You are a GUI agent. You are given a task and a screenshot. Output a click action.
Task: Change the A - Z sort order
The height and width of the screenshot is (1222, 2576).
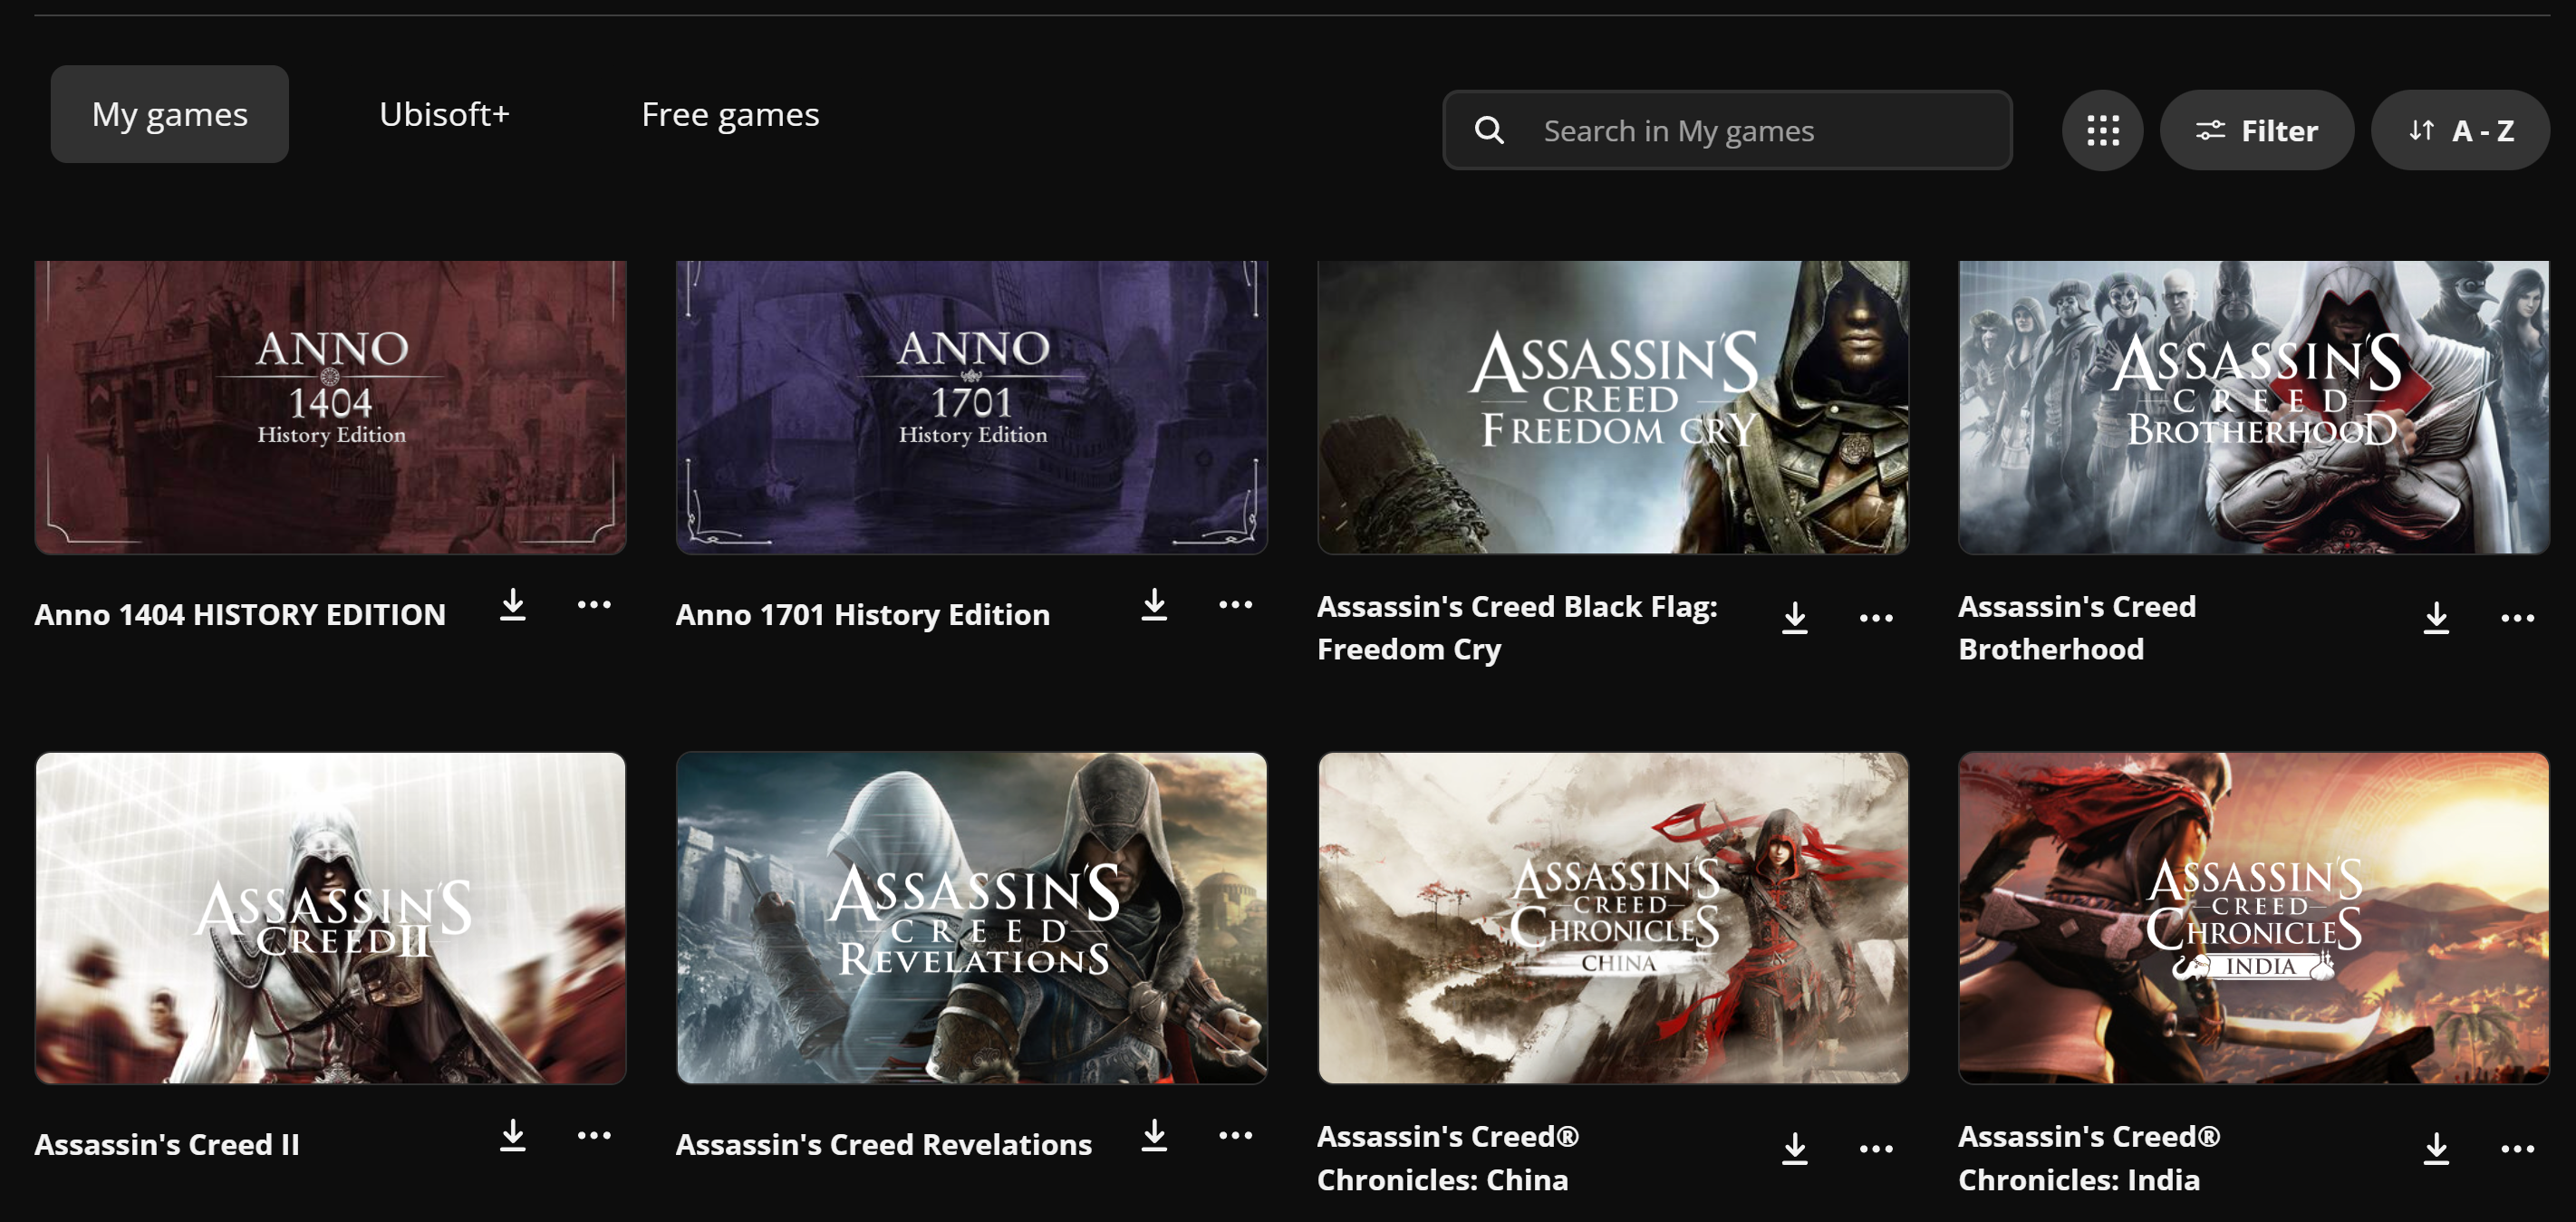(2460, 130)
